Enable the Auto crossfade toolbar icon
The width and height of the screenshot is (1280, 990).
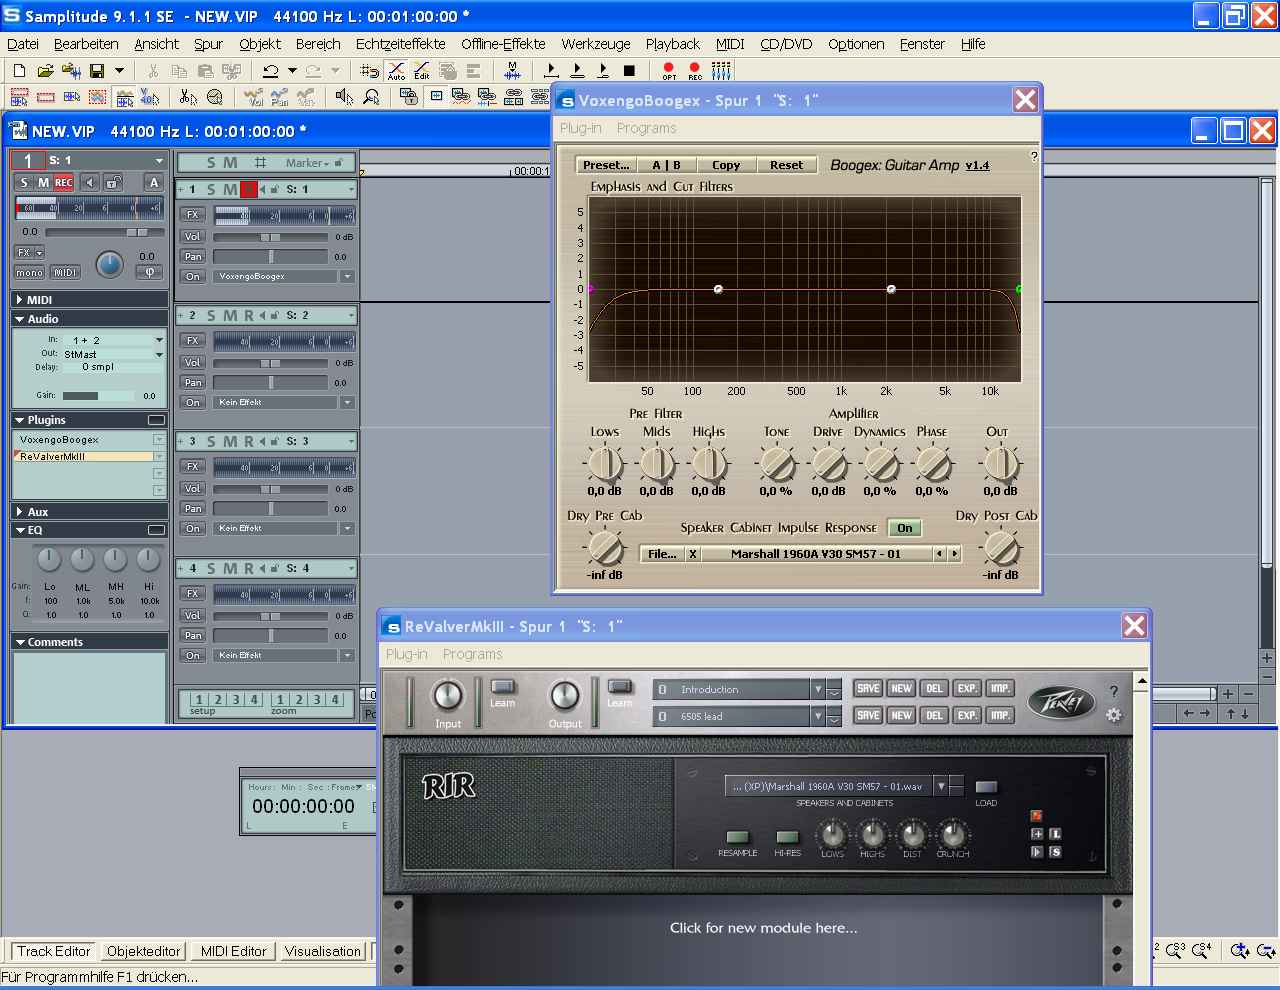click(x=396, y=71)
